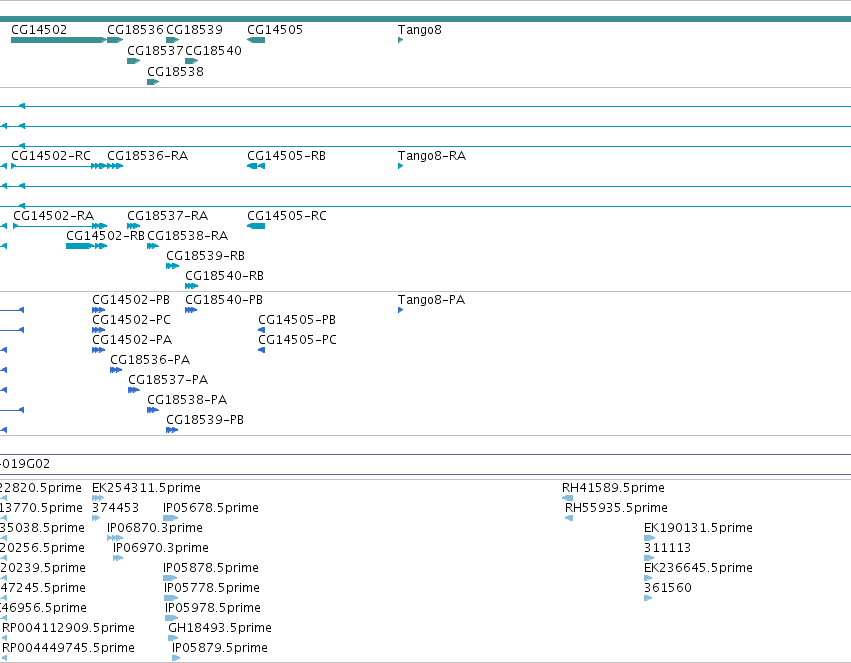The height and width of the screenshot is (663, 851).
Task: Select the CG14502-PA protein label
Action: coord(132,340)
